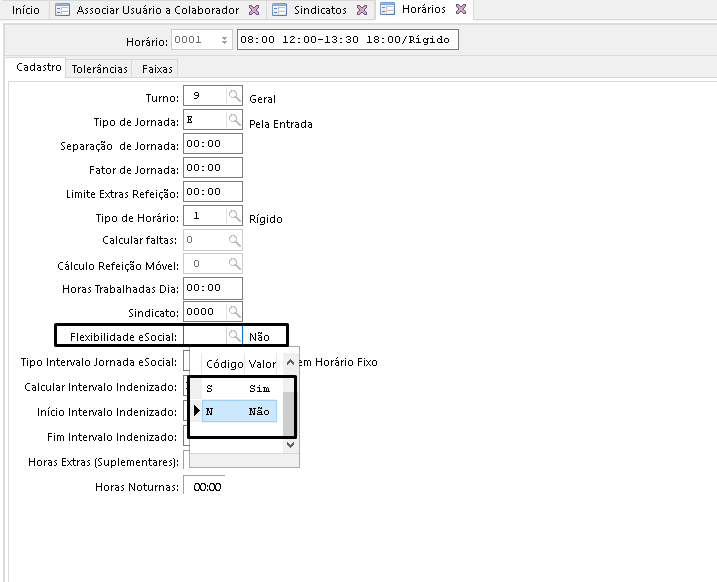Open lookup icon for Tipo de Horário
The image size is (717, 582).
tap(234, 216)
